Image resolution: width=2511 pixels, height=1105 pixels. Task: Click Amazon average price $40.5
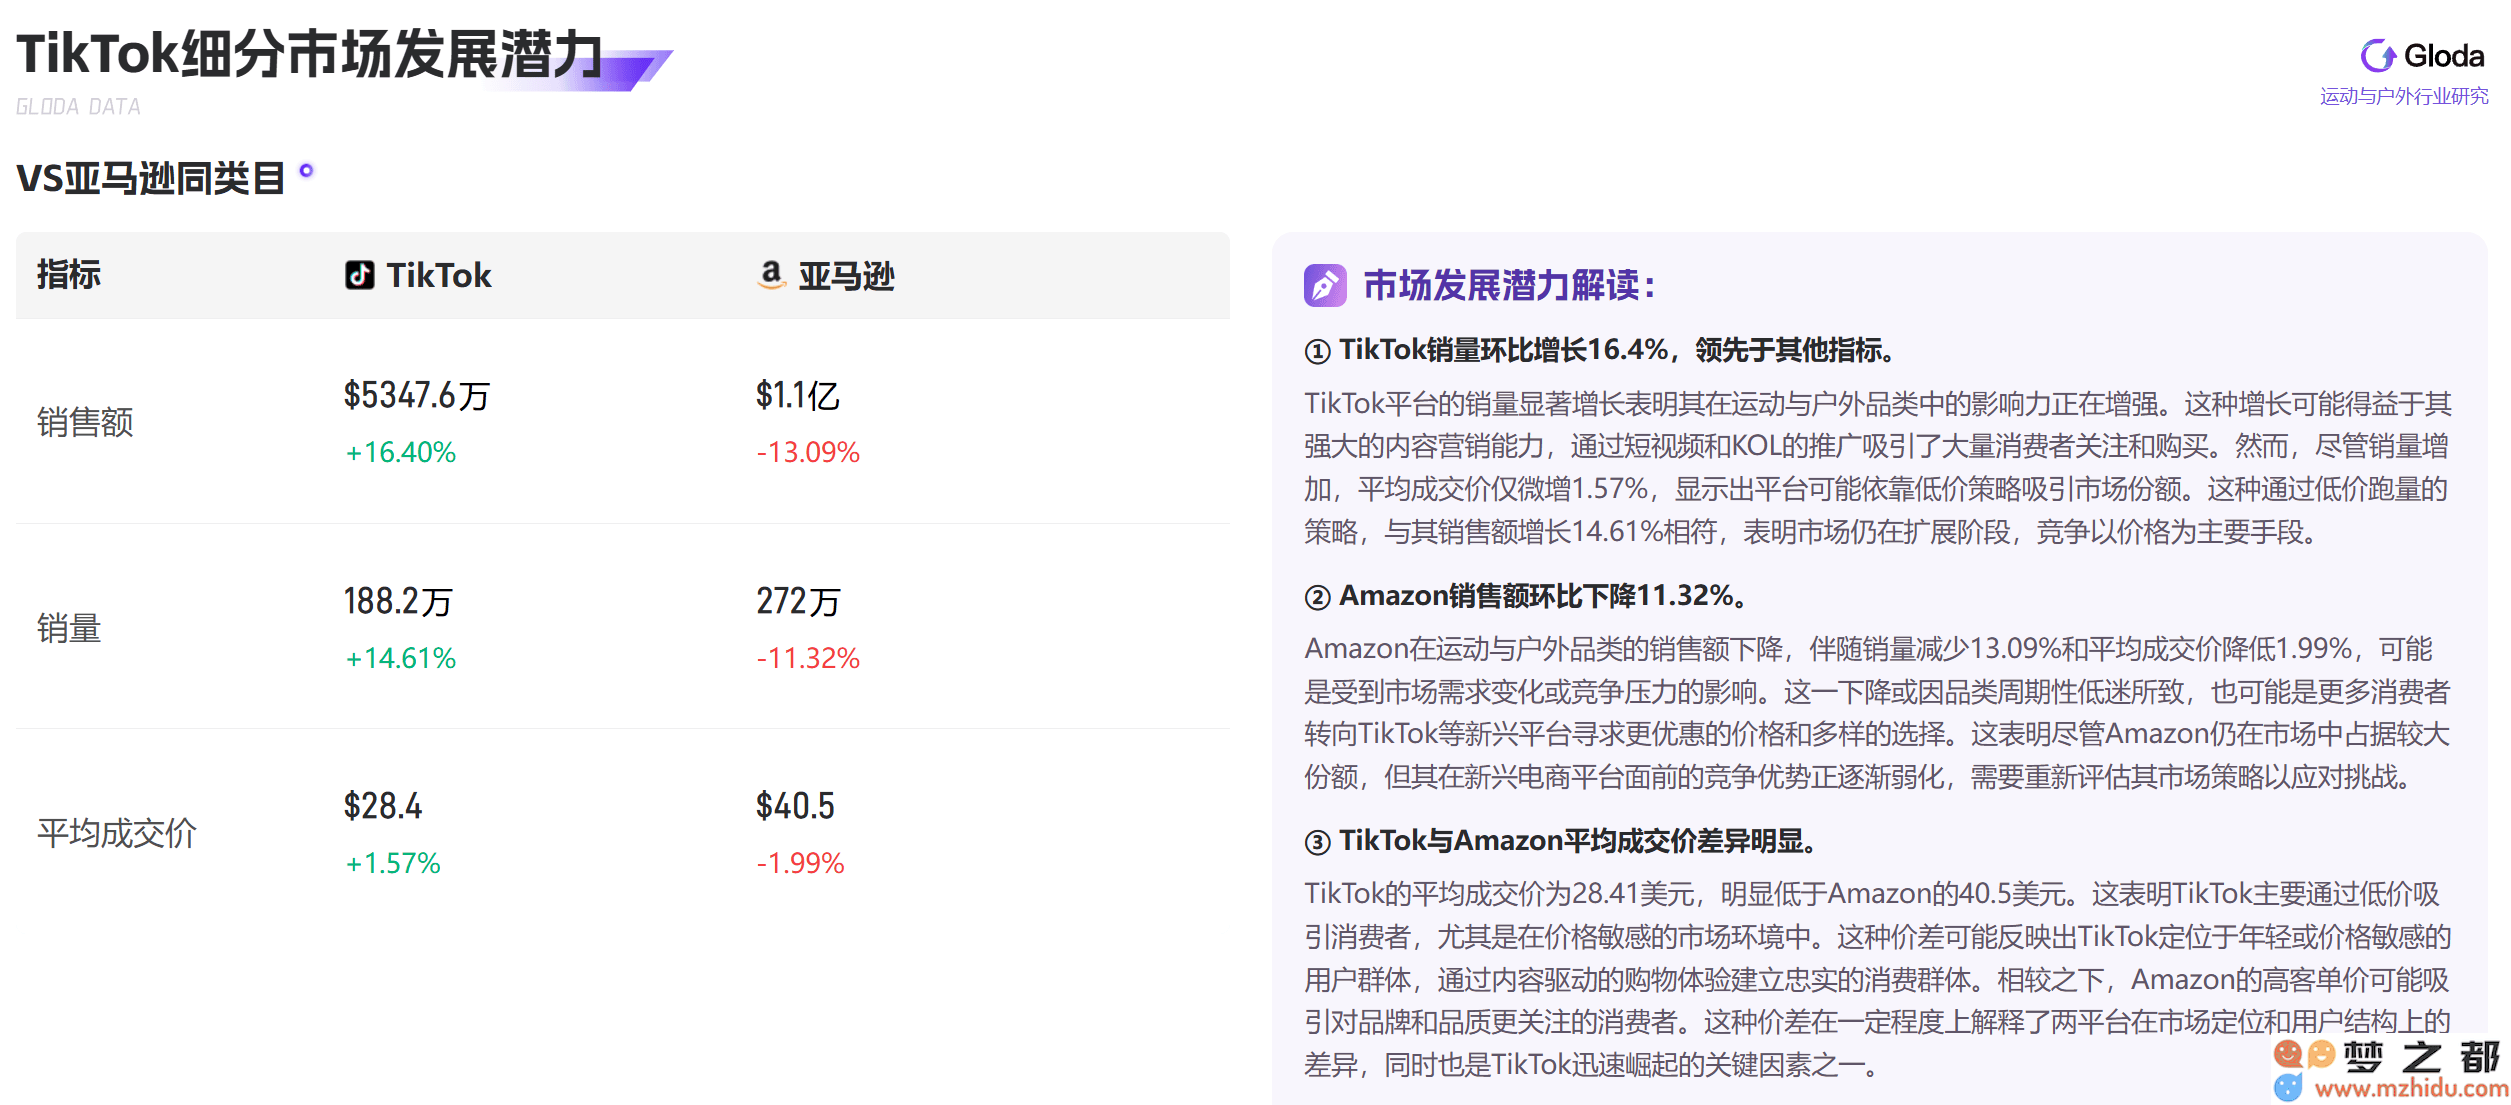pyautogui.click(x=795, y=806)
